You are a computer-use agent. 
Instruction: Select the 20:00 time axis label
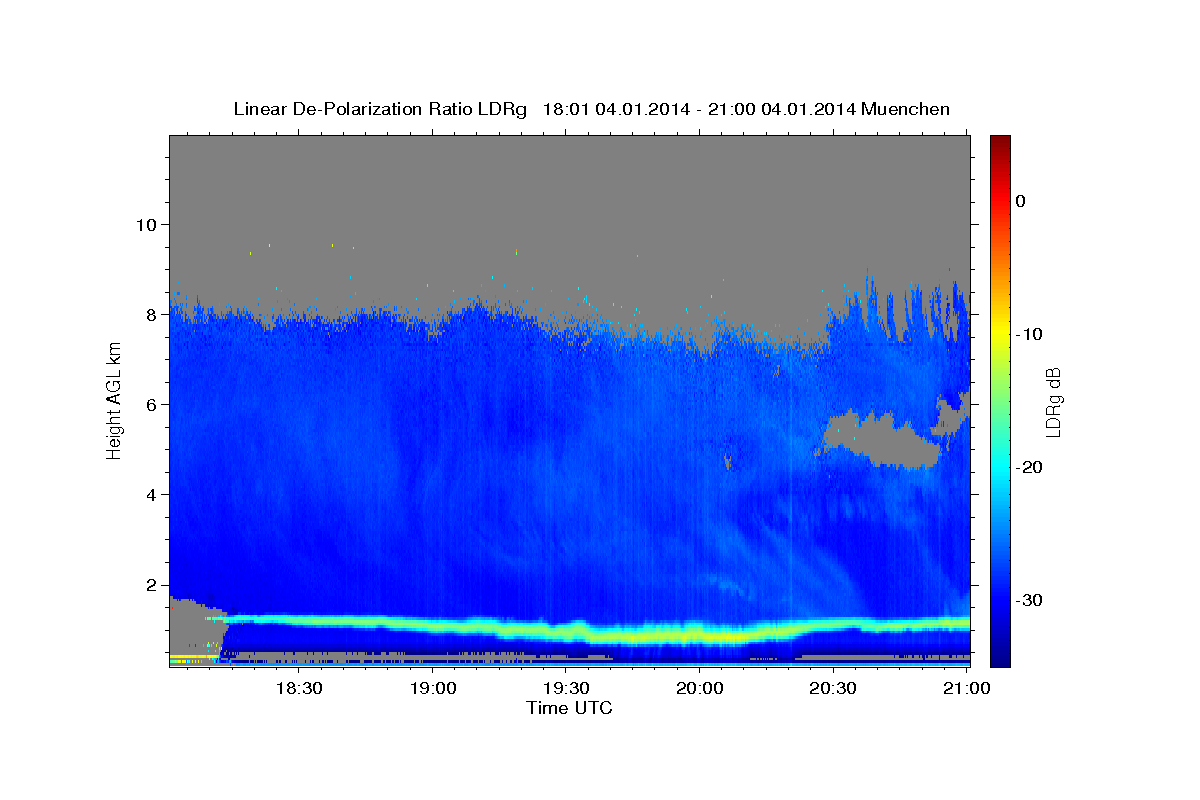point(700,689)
